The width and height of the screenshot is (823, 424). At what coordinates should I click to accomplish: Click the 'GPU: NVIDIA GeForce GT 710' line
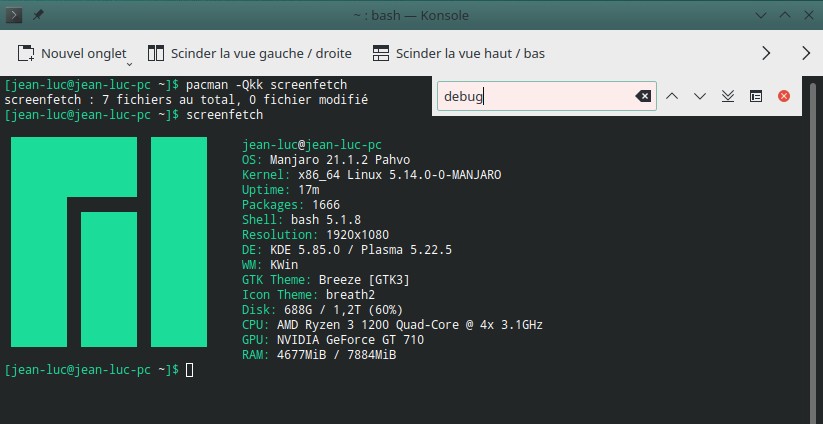[333, 340]
